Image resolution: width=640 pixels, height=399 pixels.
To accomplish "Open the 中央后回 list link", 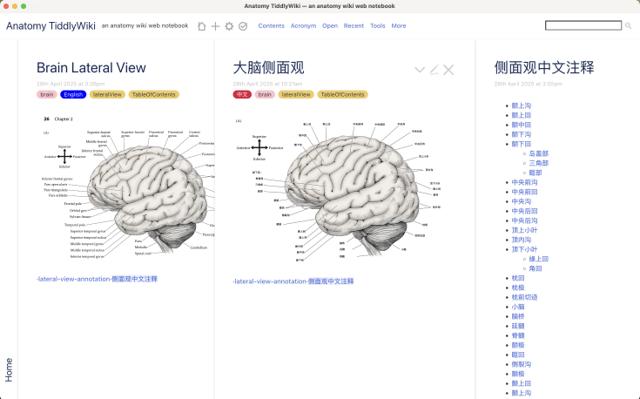I will click(524, 211).
